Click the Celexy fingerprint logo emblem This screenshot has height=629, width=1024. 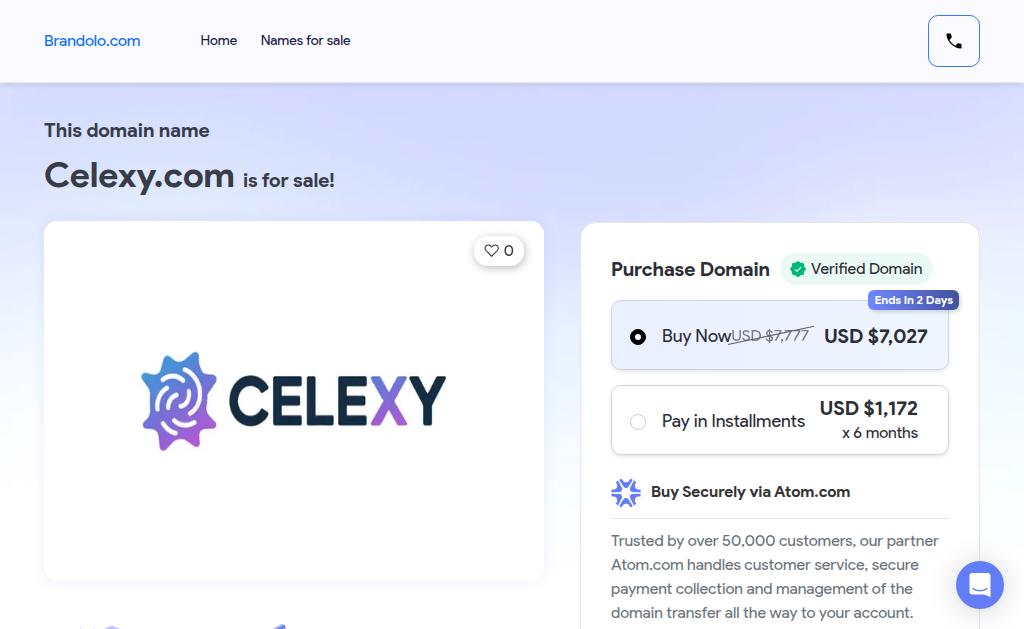[x=180, y=400]
